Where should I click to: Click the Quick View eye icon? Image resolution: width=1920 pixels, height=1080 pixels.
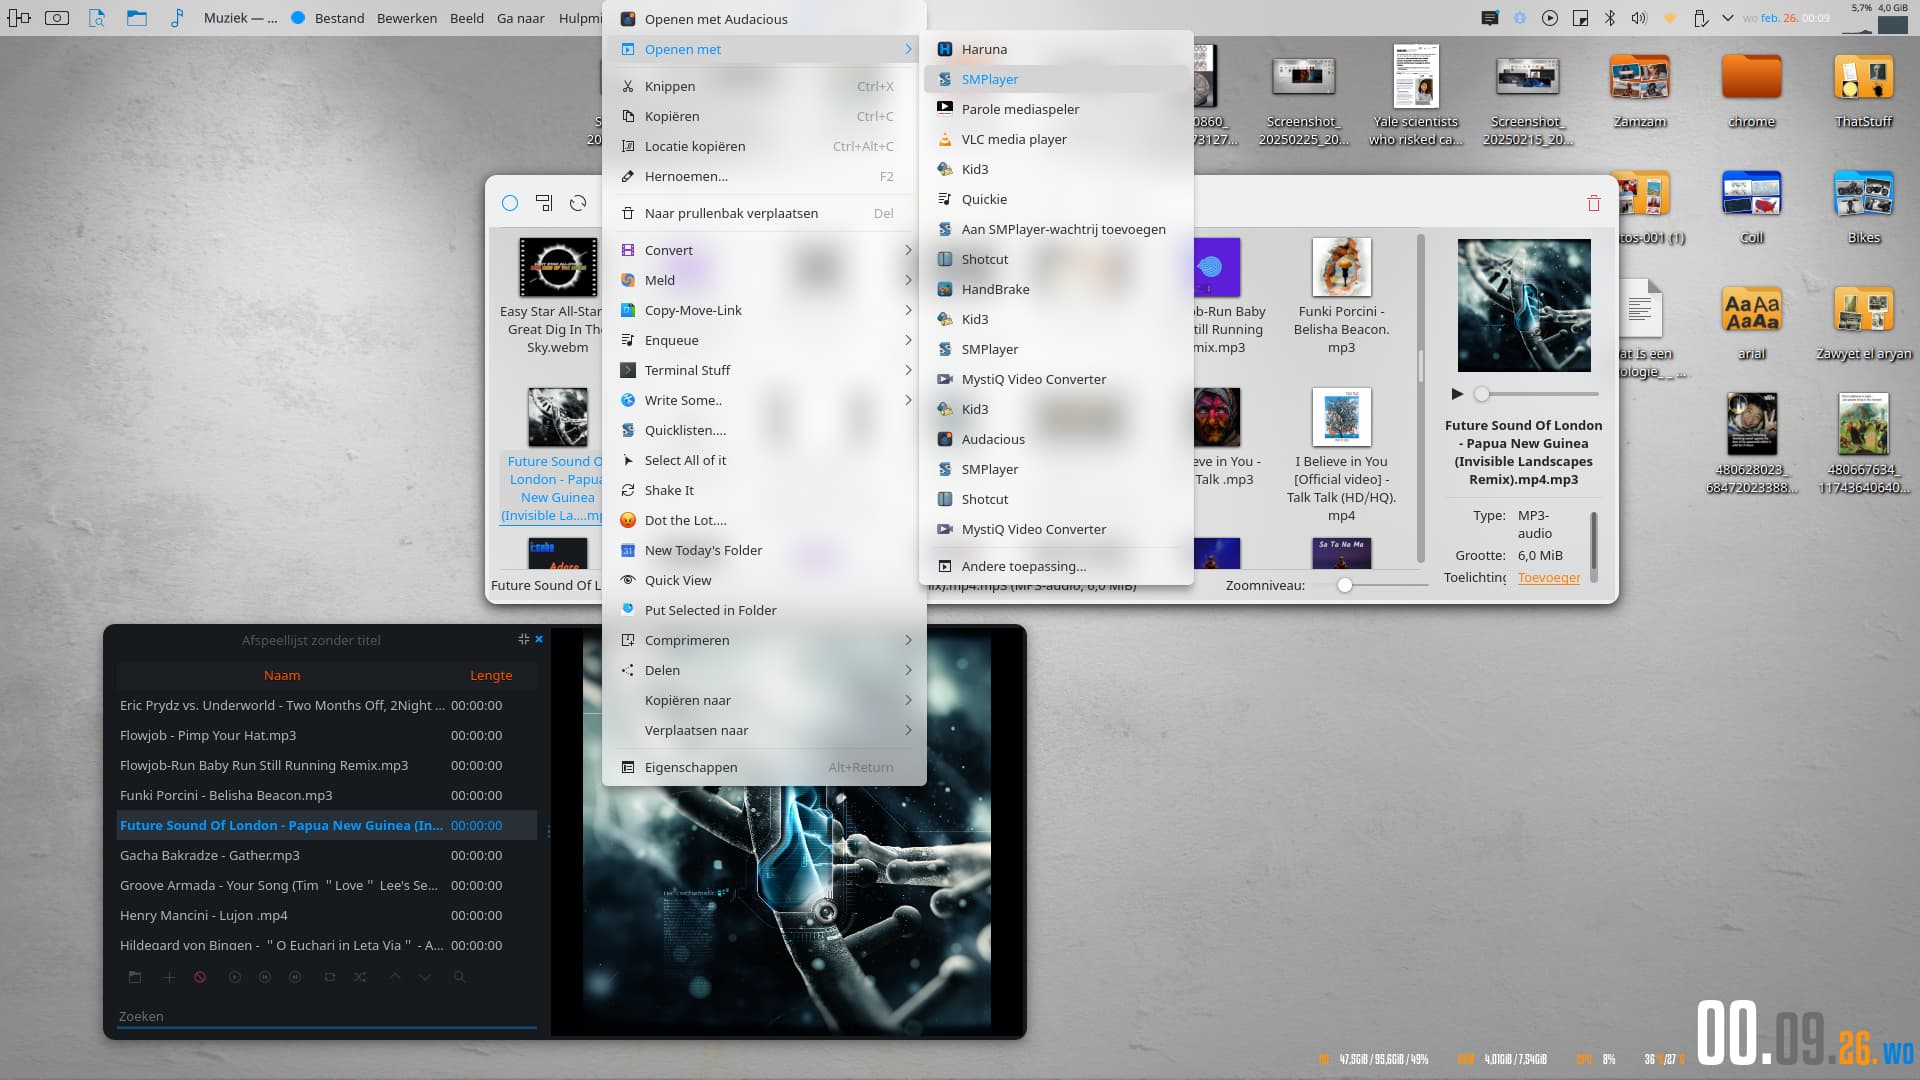628,580
